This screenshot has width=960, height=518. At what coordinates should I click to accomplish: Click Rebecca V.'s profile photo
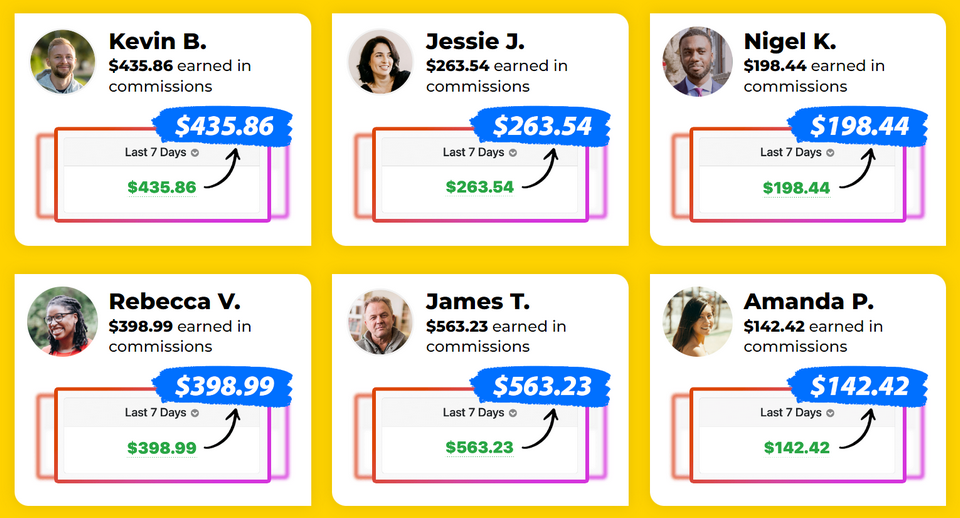tap(62, 321)
